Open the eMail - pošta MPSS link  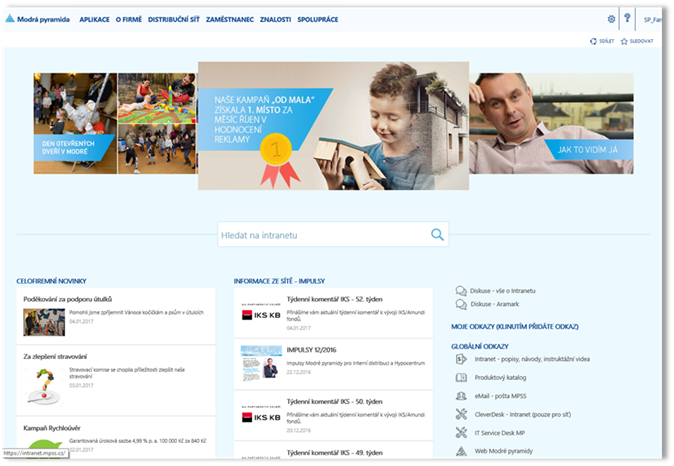(500, 396)
